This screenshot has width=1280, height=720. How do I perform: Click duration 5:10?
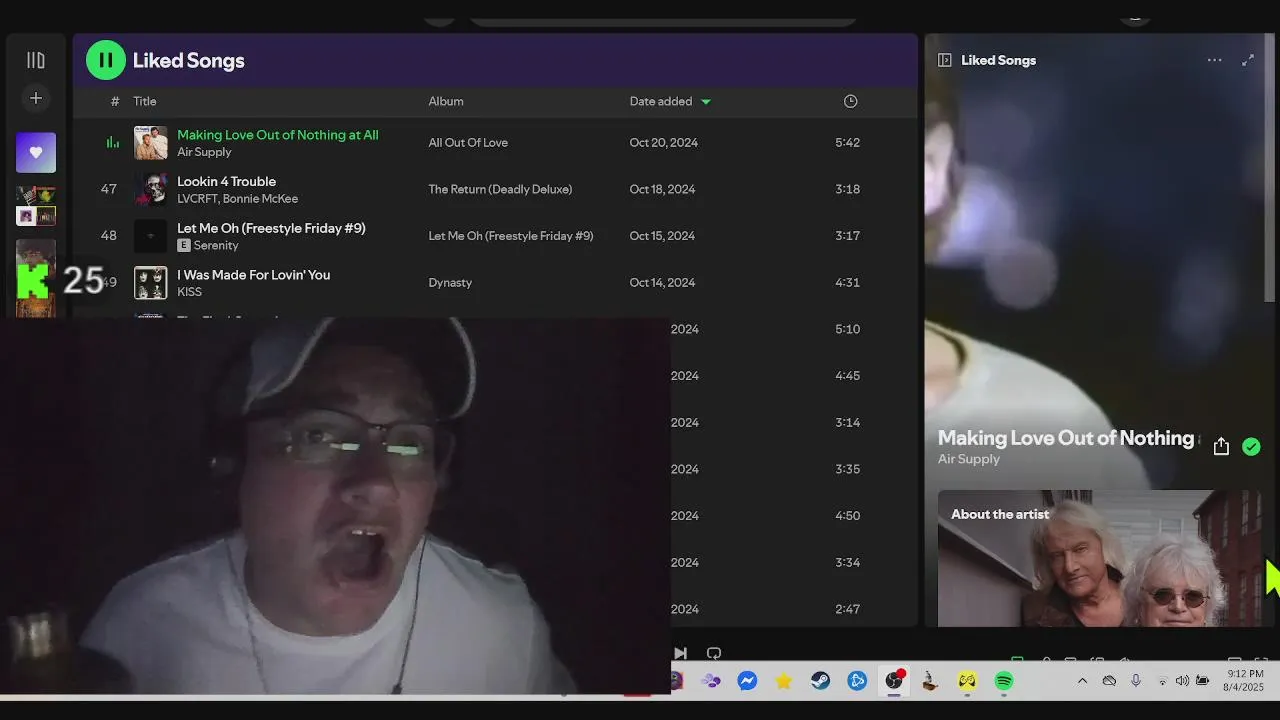(x=847, y=329)
